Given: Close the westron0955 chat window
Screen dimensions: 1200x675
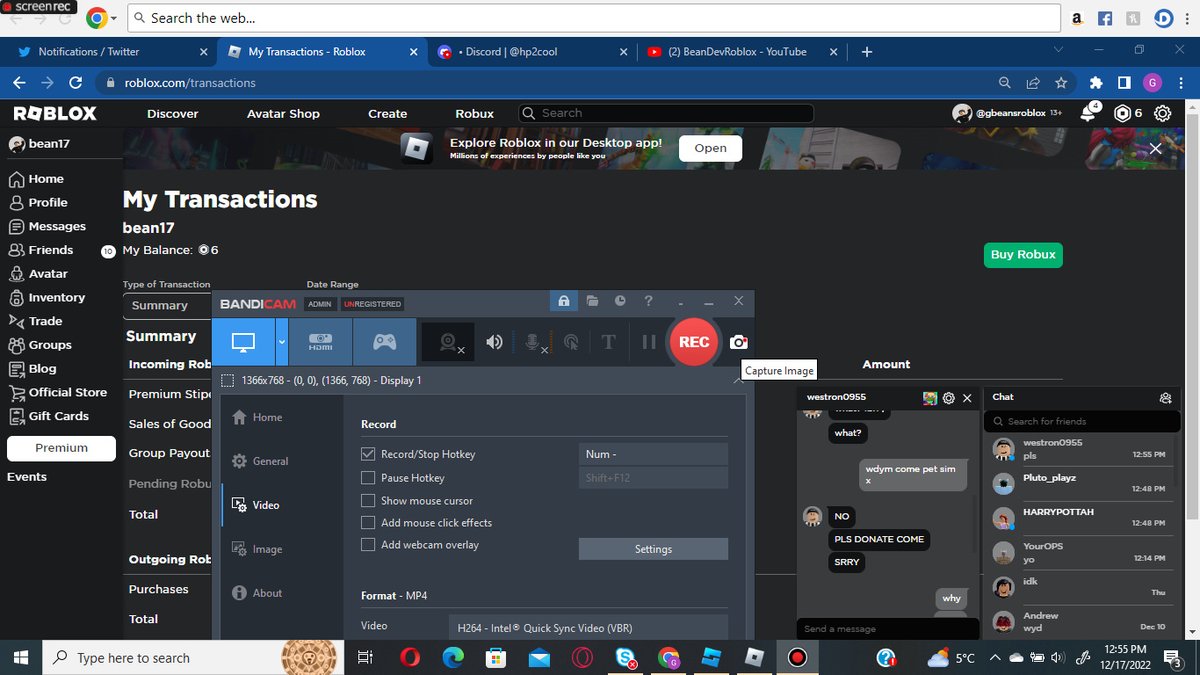Looking at the screenshot, I should (x=967, y=398).
